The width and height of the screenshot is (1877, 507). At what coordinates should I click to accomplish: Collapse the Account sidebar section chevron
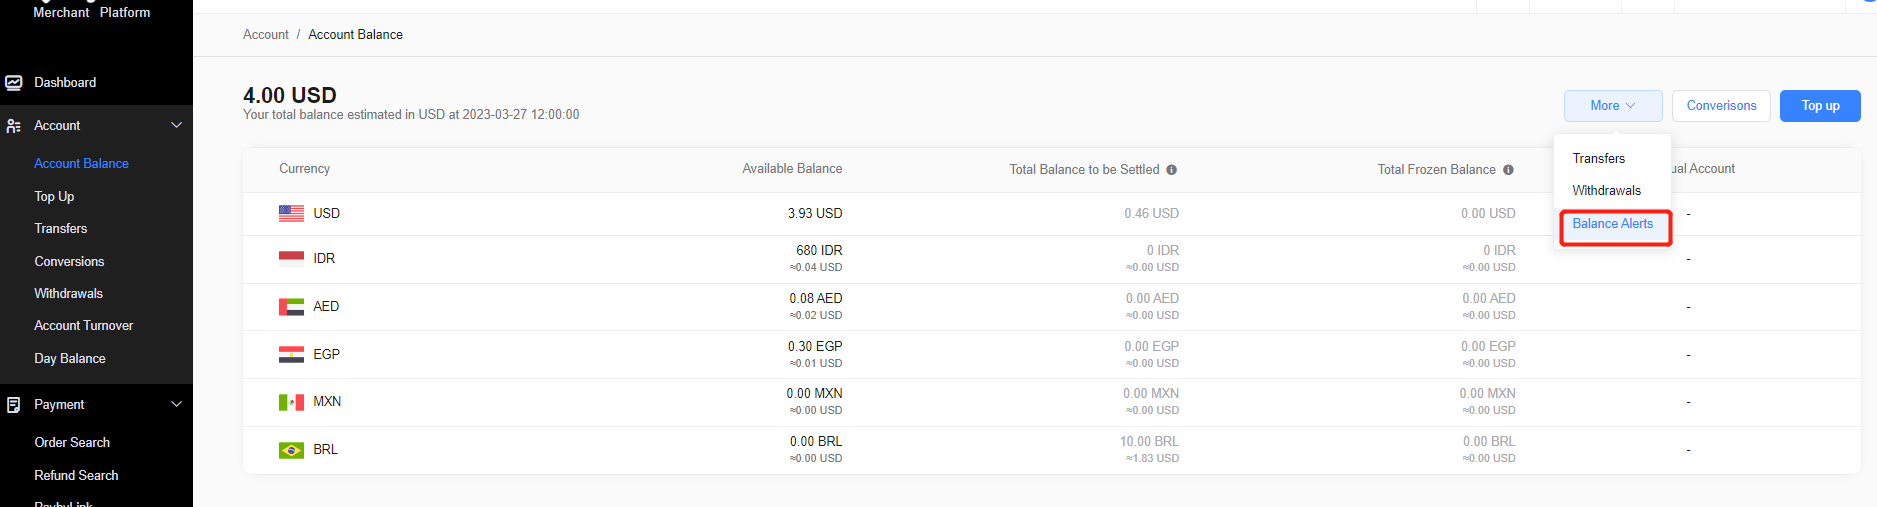[x=177, y=126]
